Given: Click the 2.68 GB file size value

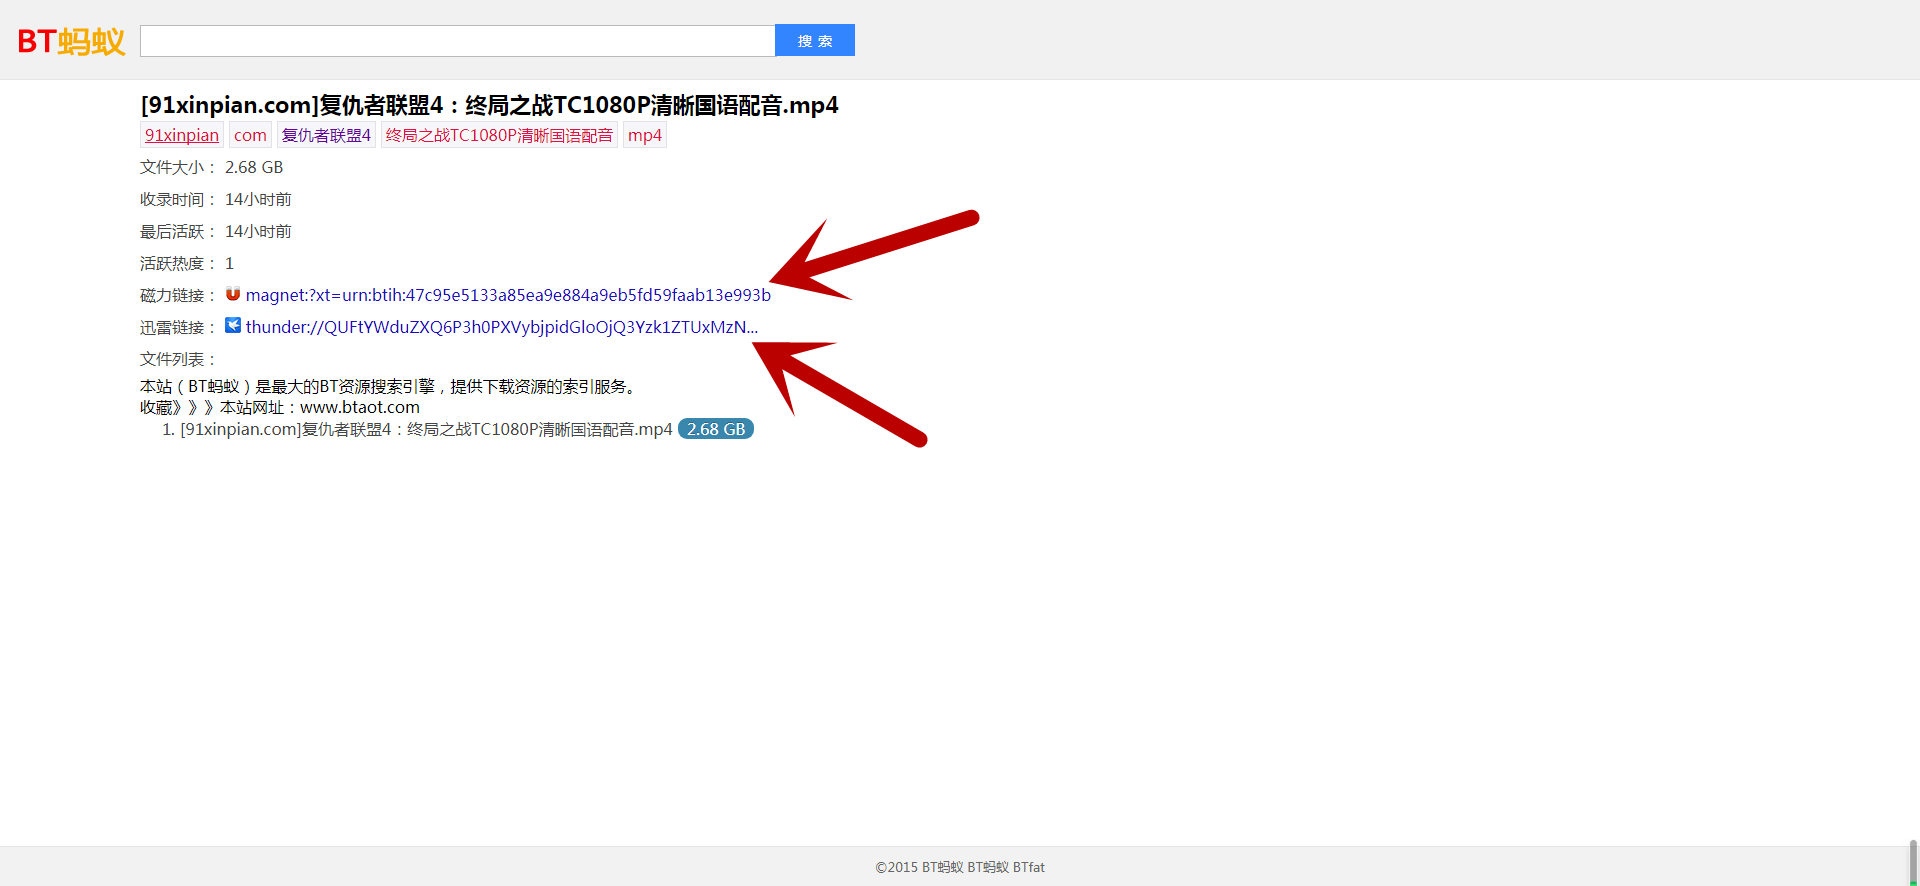Looking at the screenshot, I should pyautogui.click(x=254, y=167).
